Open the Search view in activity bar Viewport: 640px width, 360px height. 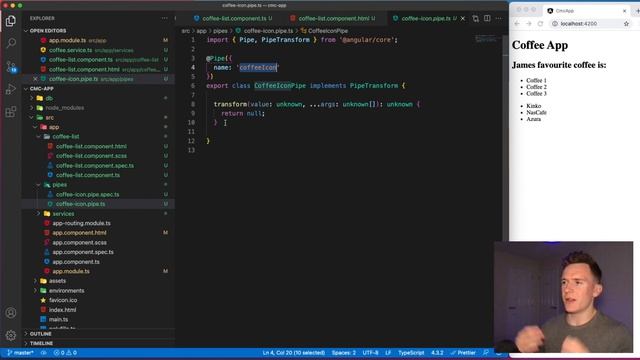point(11,43)
